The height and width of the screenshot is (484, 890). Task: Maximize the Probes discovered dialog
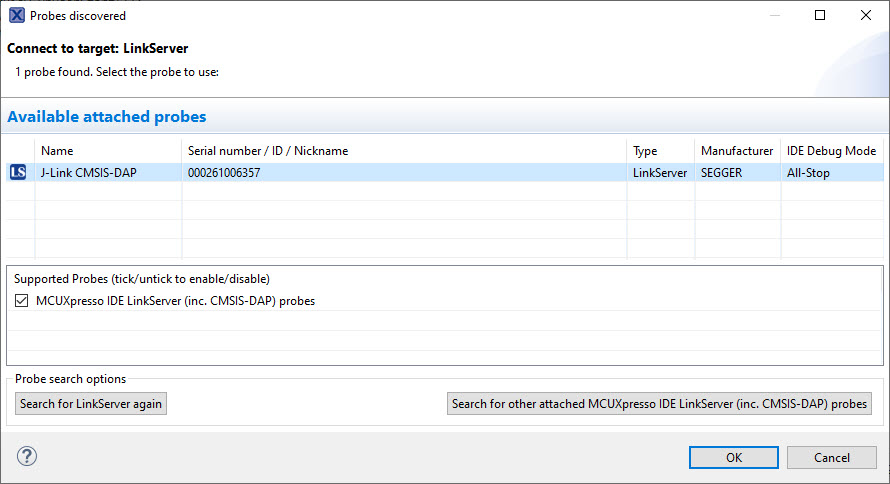(820, 16)
